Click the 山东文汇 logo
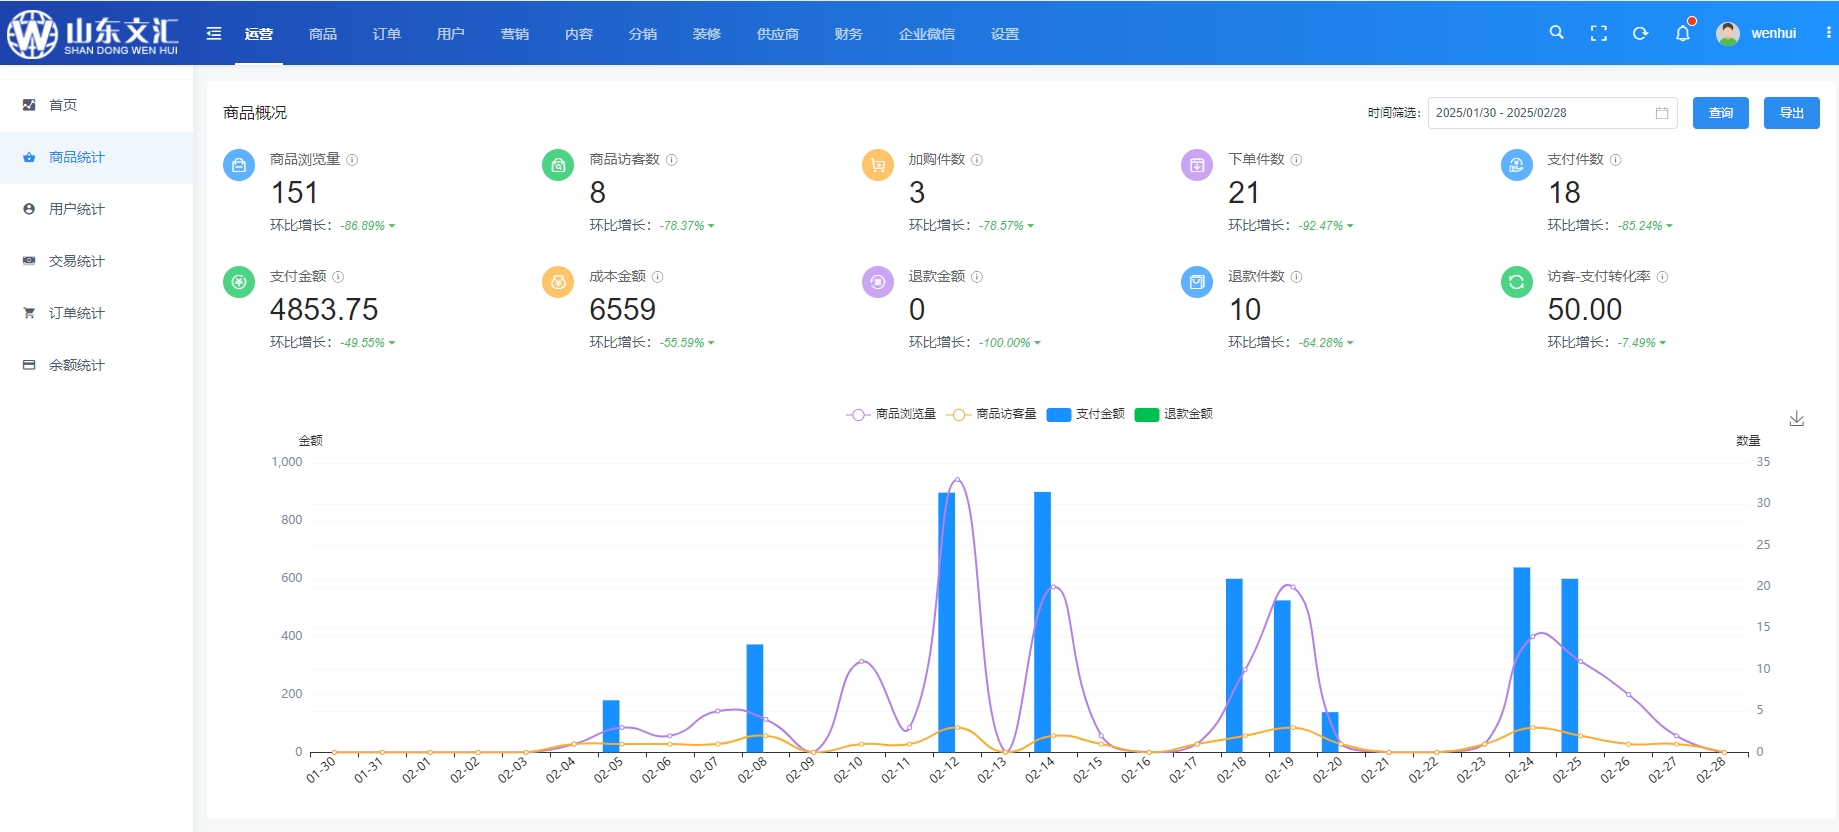 [x=93, y=34]
